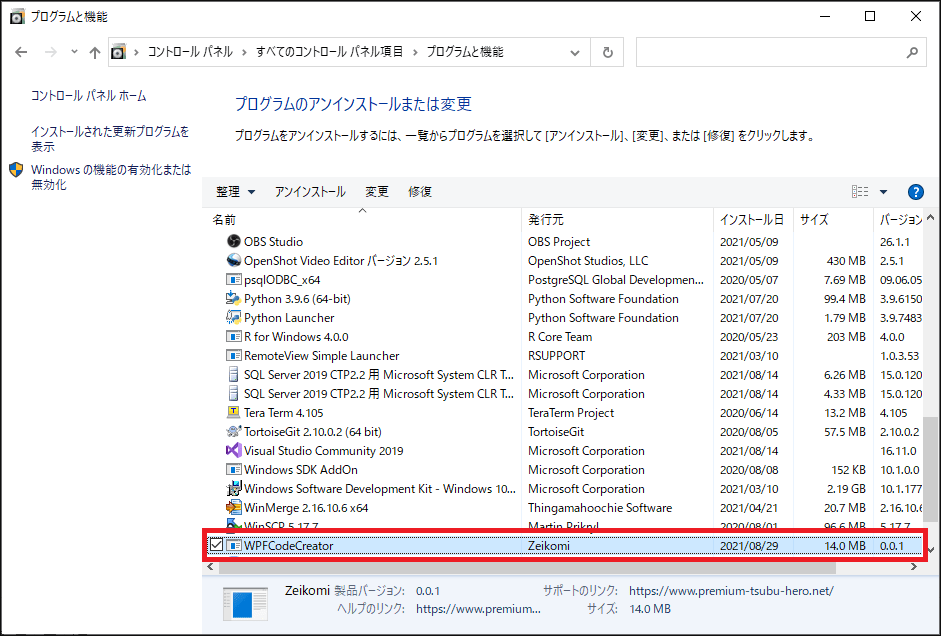Image resolution: width=941 pixels, height=636 pixels.
Task: Go back with the left arrow
Action: (21, 52)
